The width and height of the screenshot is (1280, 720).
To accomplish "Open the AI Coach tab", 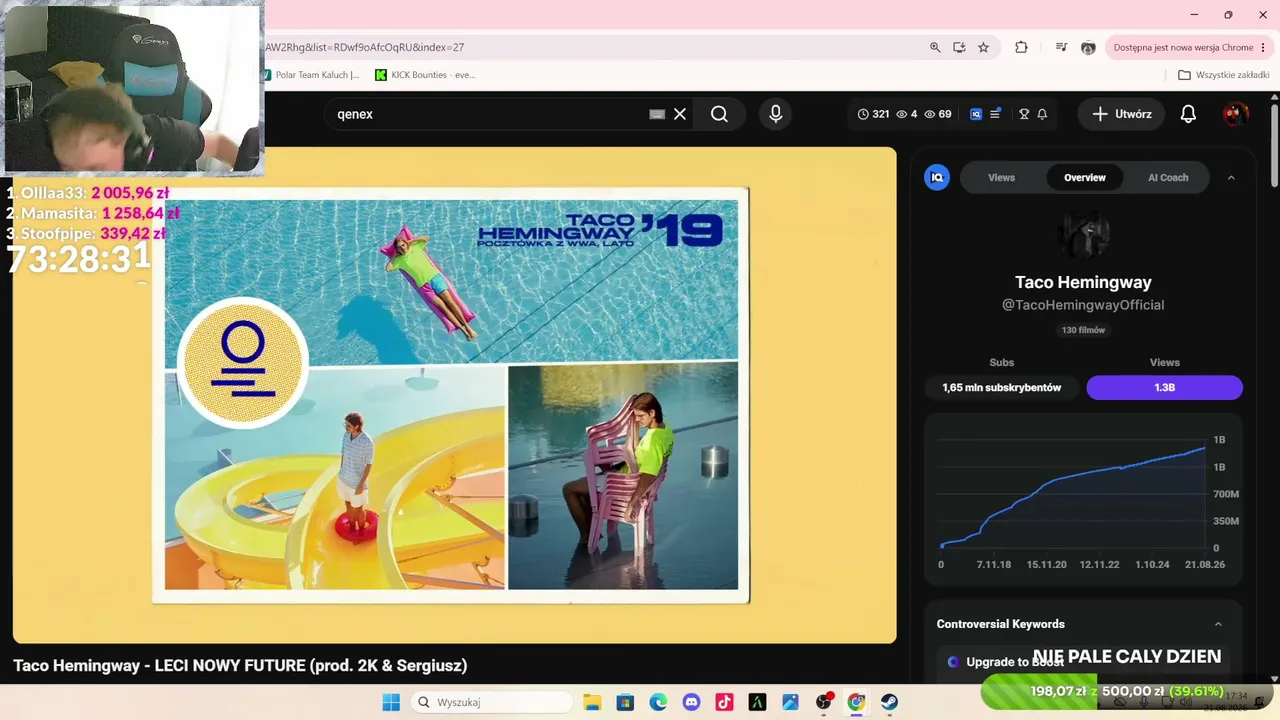I will 1168,178.
